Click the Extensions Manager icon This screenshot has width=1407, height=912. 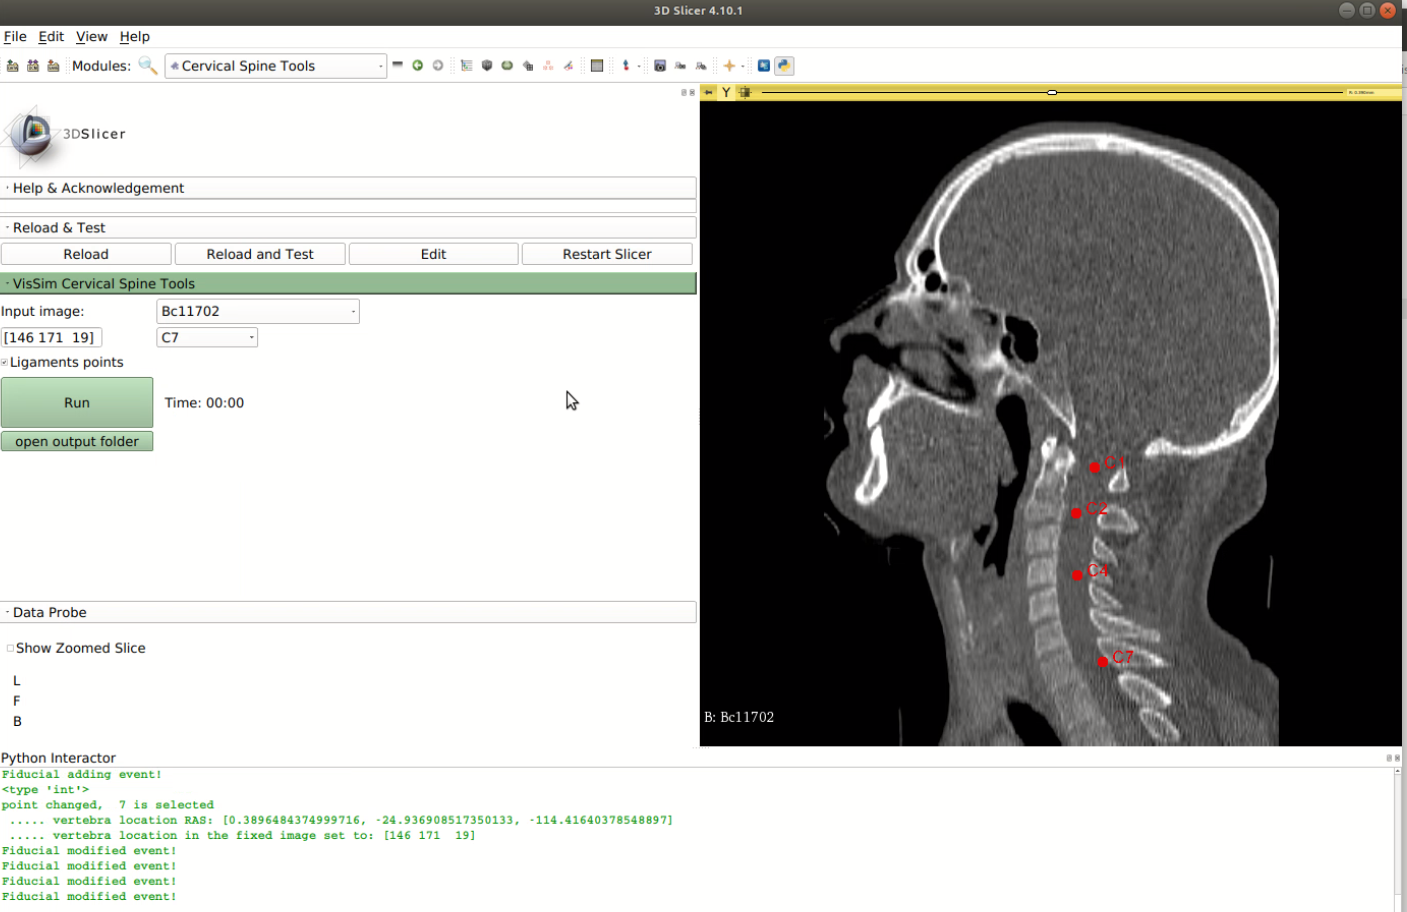pos(763,66)
